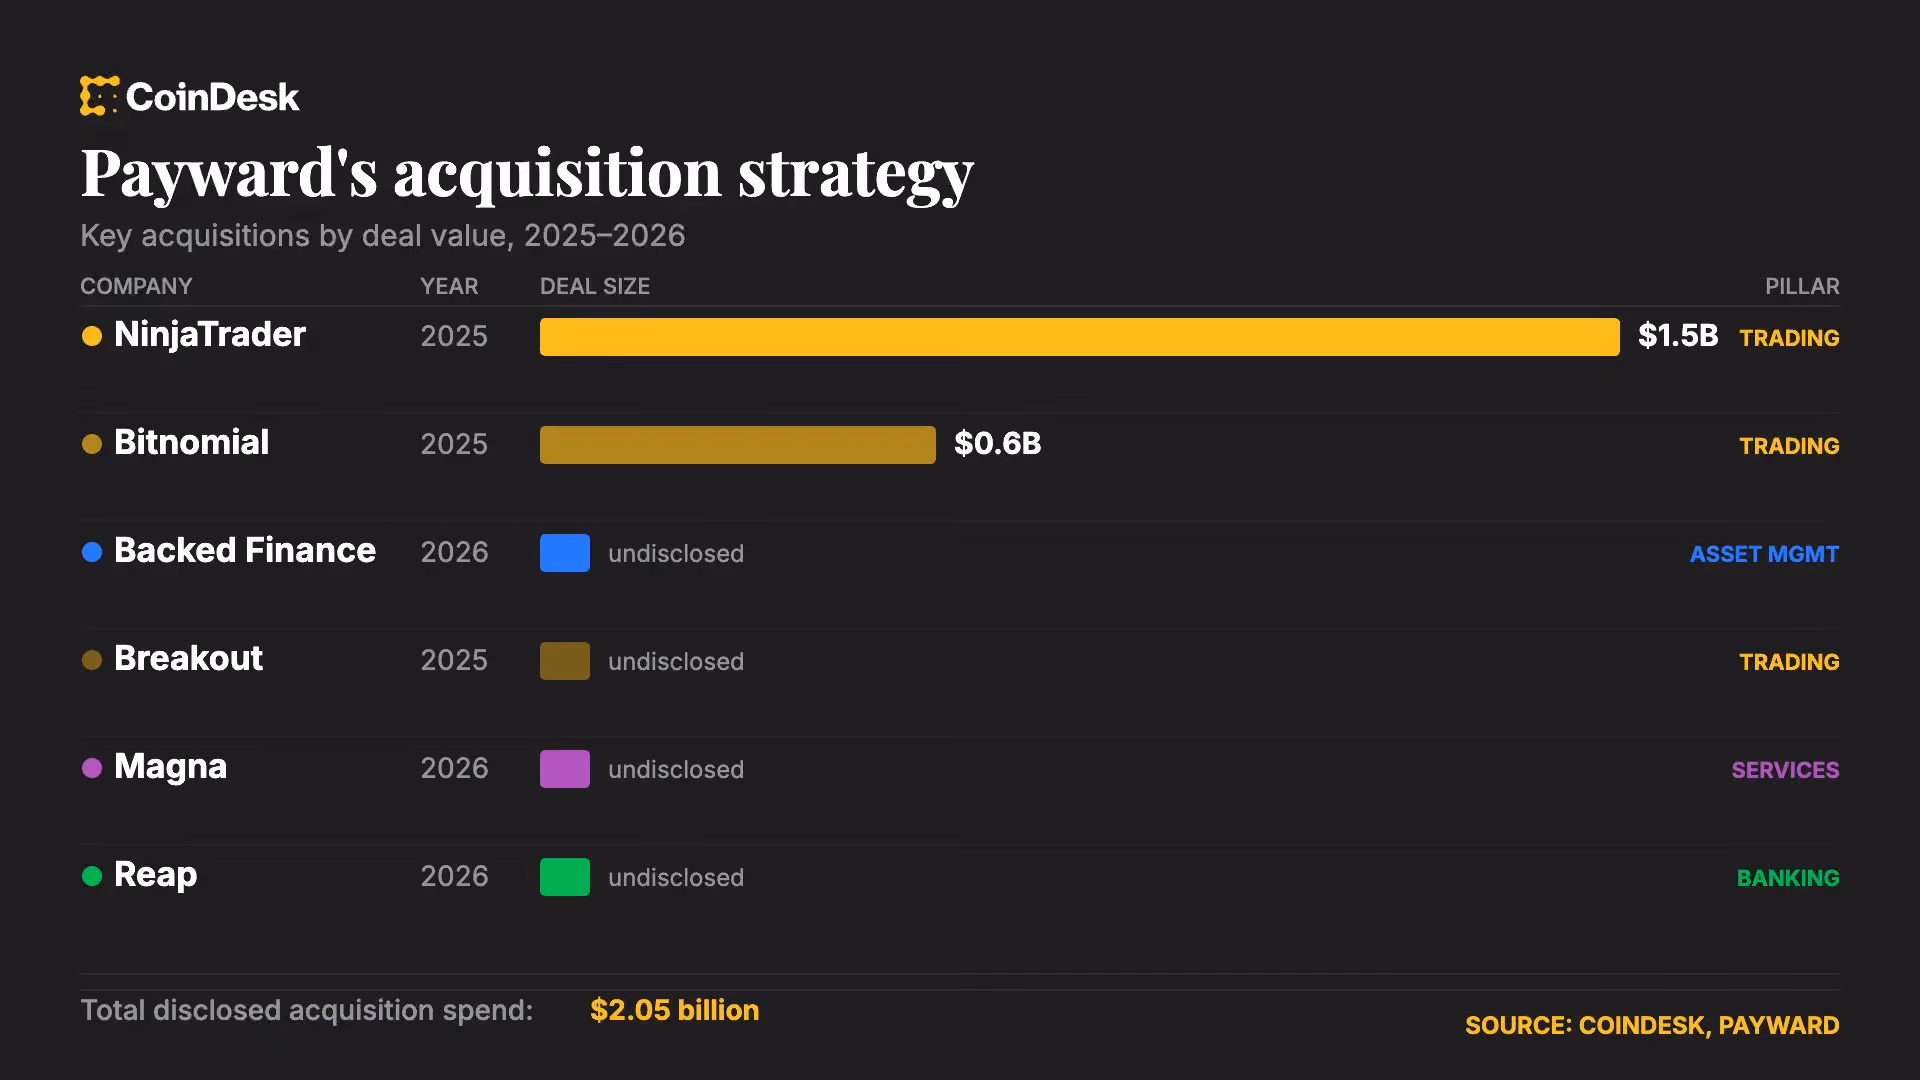Click the Bitnomial company name
This screenshot has height=1080, width=1920.
tap(192, 442)
